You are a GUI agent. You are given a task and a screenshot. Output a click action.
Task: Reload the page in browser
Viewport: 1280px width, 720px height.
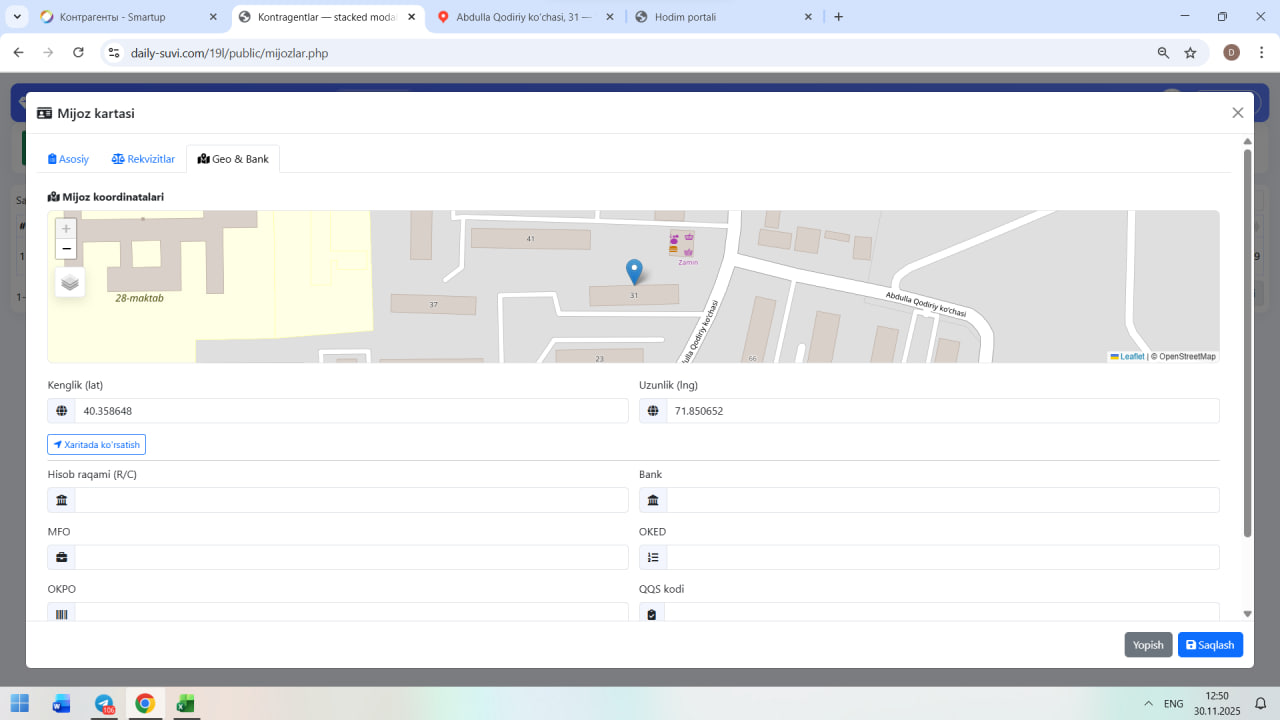coord(78,53)
